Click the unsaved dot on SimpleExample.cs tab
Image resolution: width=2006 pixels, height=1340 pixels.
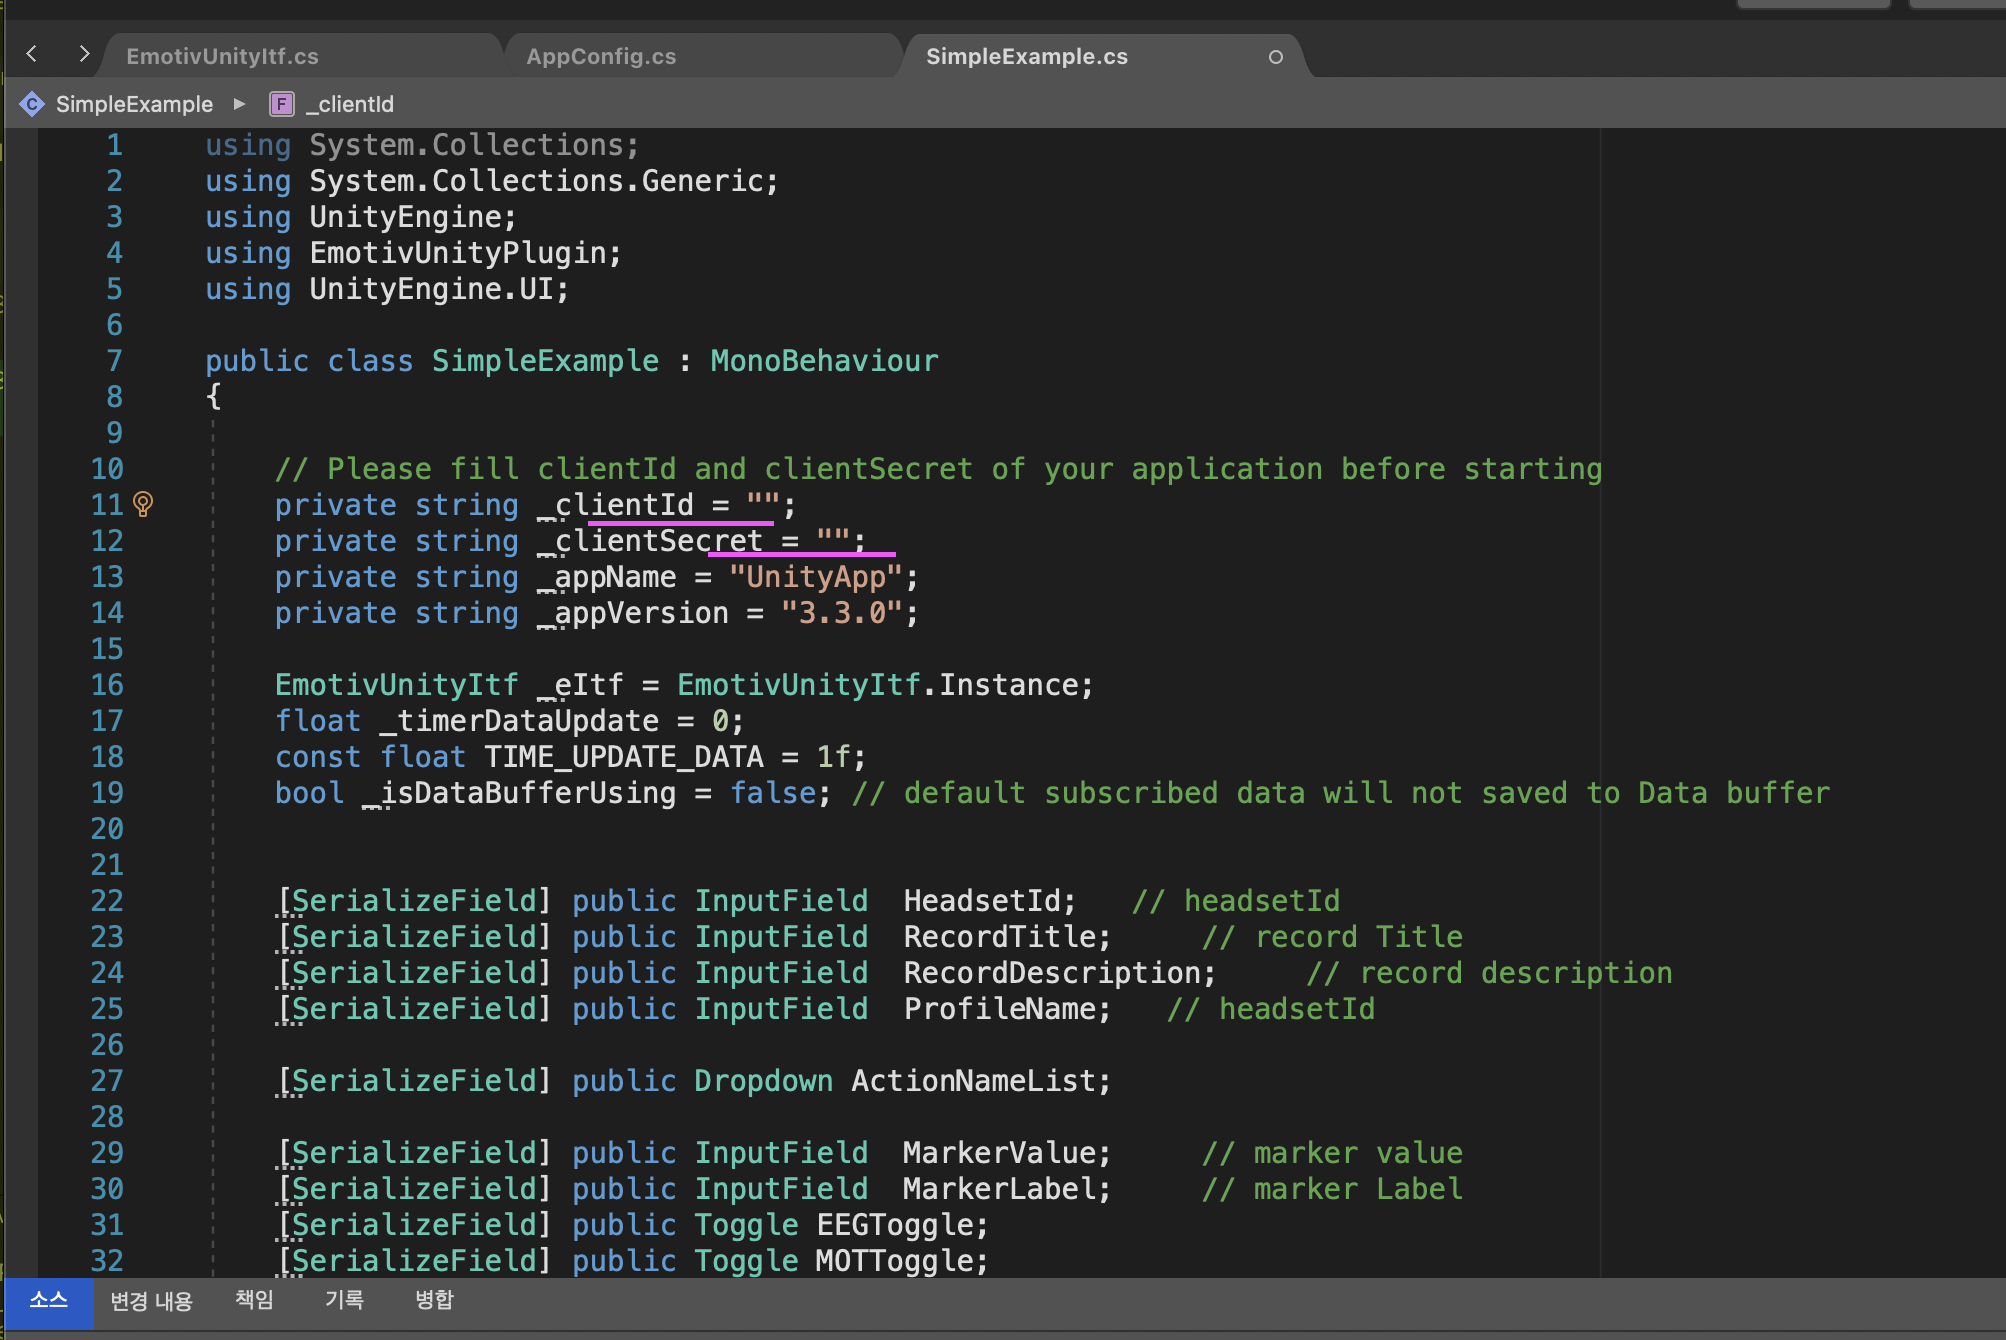click(x=1275, y=57)
